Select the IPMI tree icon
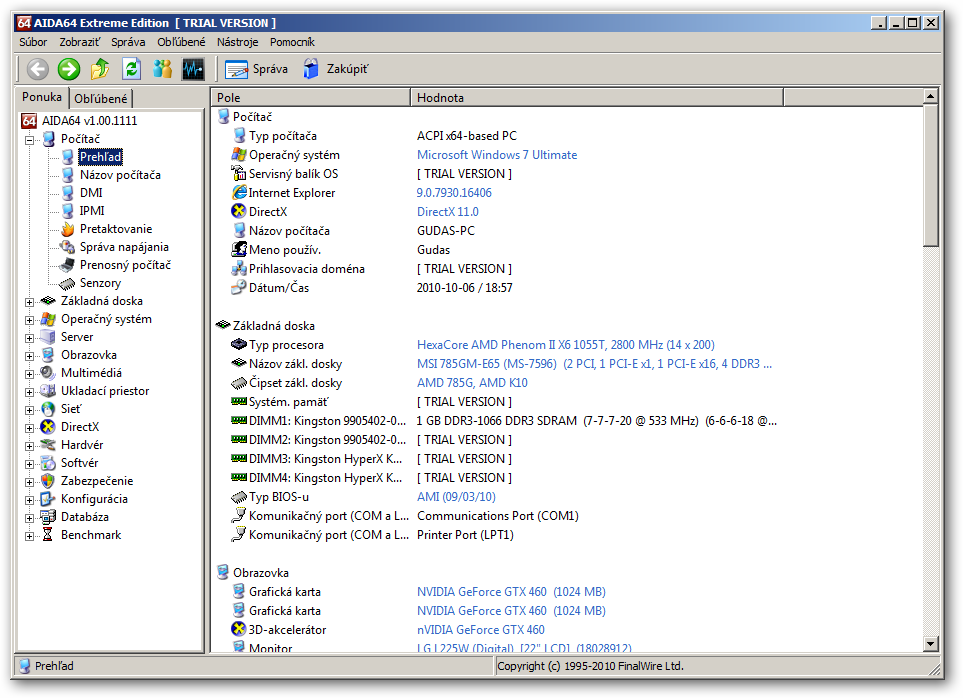 pyautogui.click(x=68, y=211)
